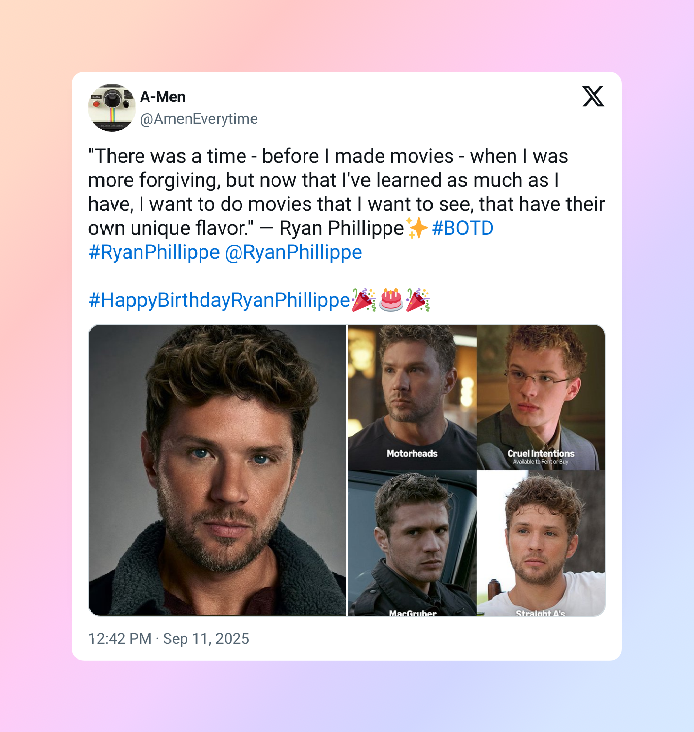
Task: Click the @AmenEverytime handle
Action: 199,119
